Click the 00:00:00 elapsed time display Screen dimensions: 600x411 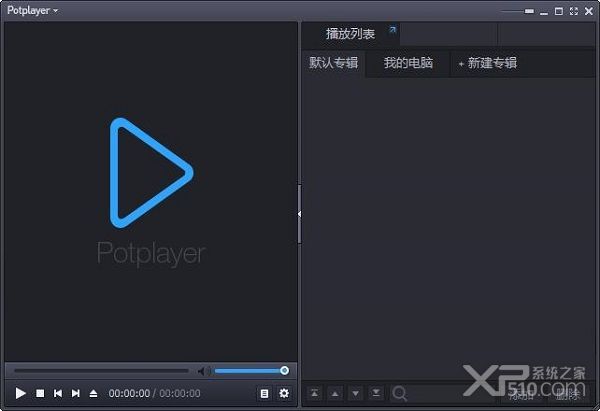129,393
